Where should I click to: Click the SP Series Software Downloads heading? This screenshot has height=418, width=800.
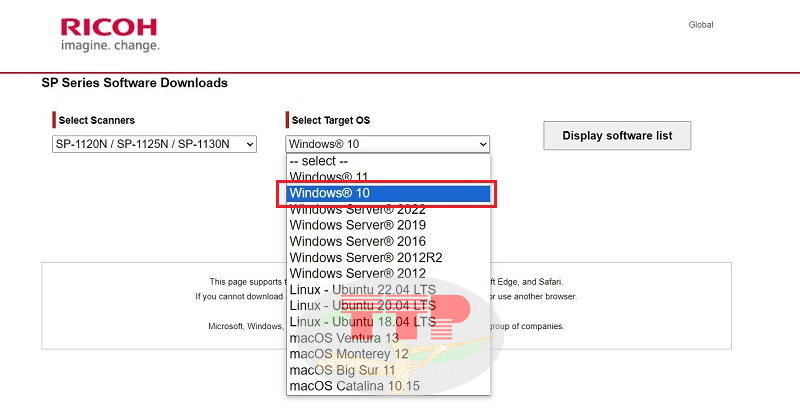pyautogui.click(x=135, y=83)
